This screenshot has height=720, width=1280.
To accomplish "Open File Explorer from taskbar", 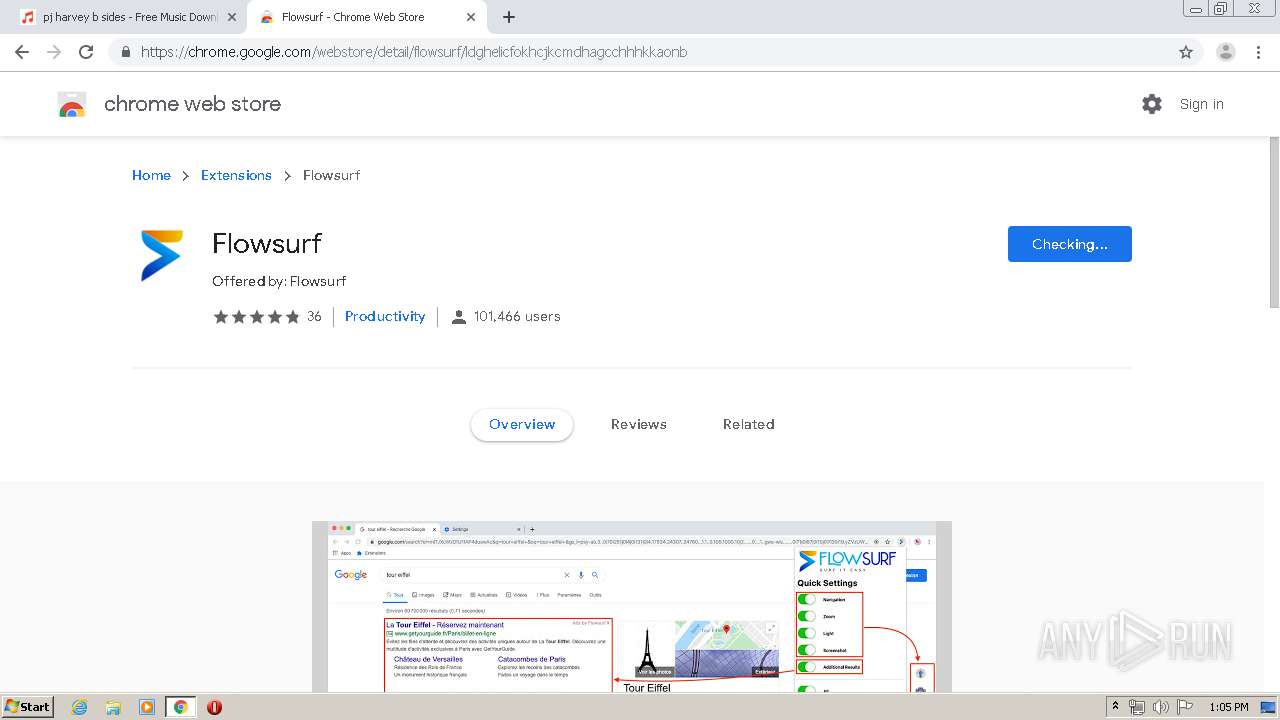I will 113,707.
